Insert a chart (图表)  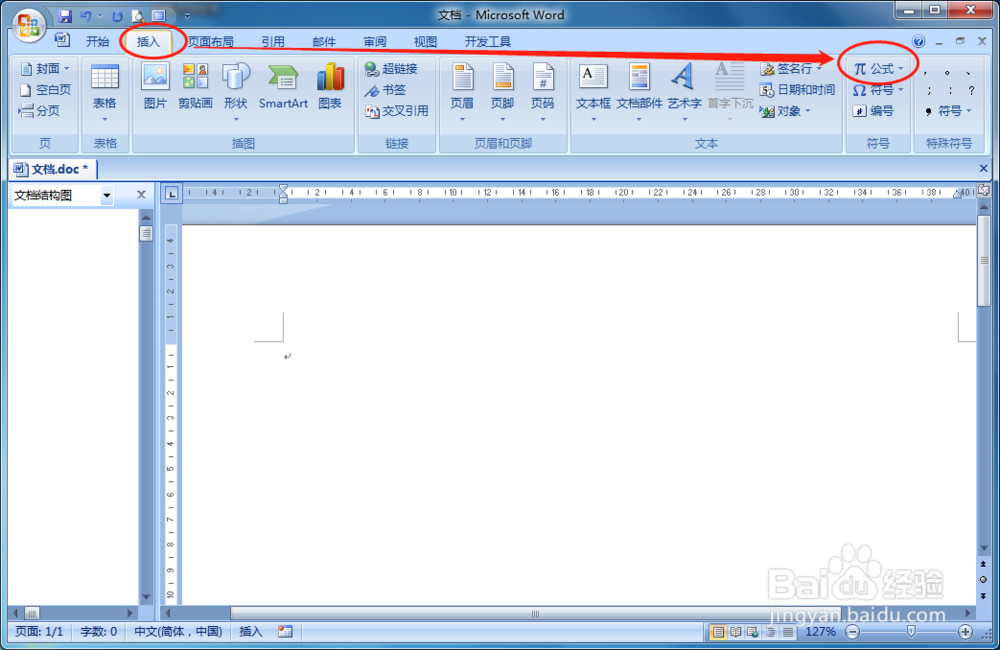[x=330, y=87]
